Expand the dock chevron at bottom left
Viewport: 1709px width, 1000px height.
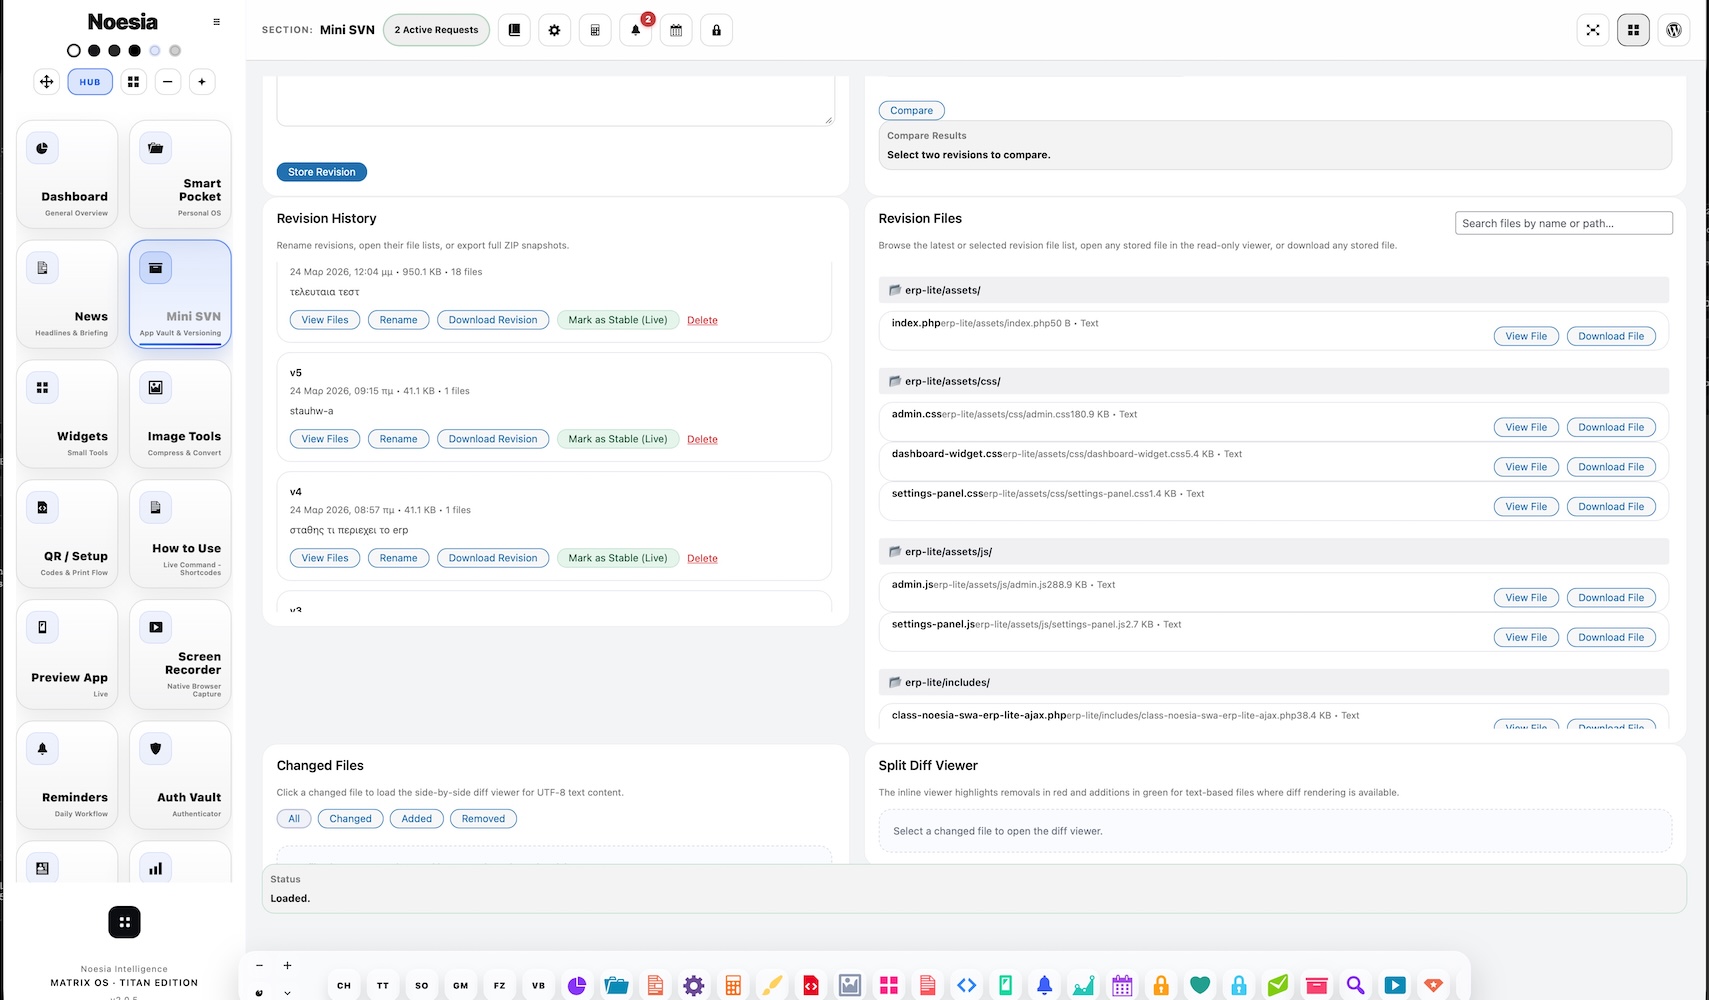tap(288, 993)
